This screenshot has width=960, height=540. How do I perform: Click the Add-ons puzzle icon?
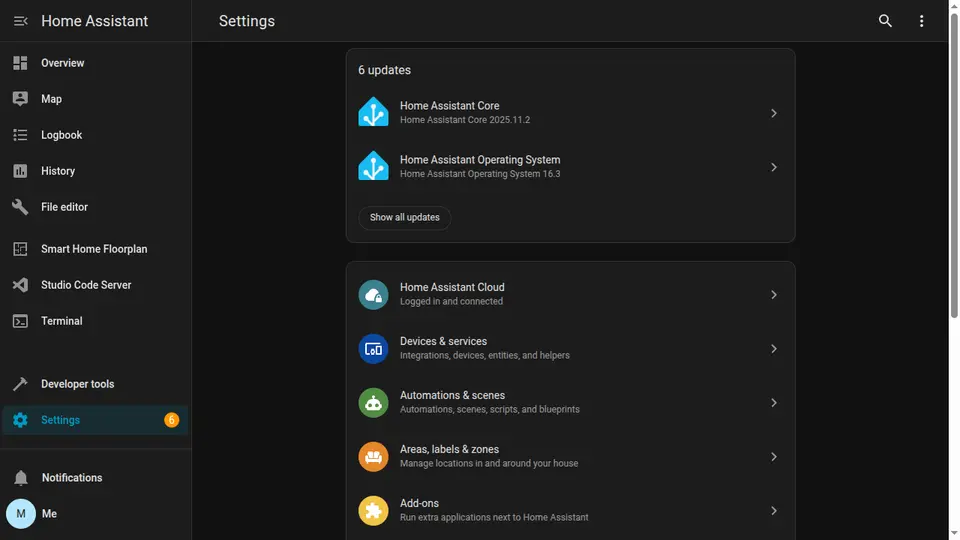pyautogui.click(x=373, y=511)
